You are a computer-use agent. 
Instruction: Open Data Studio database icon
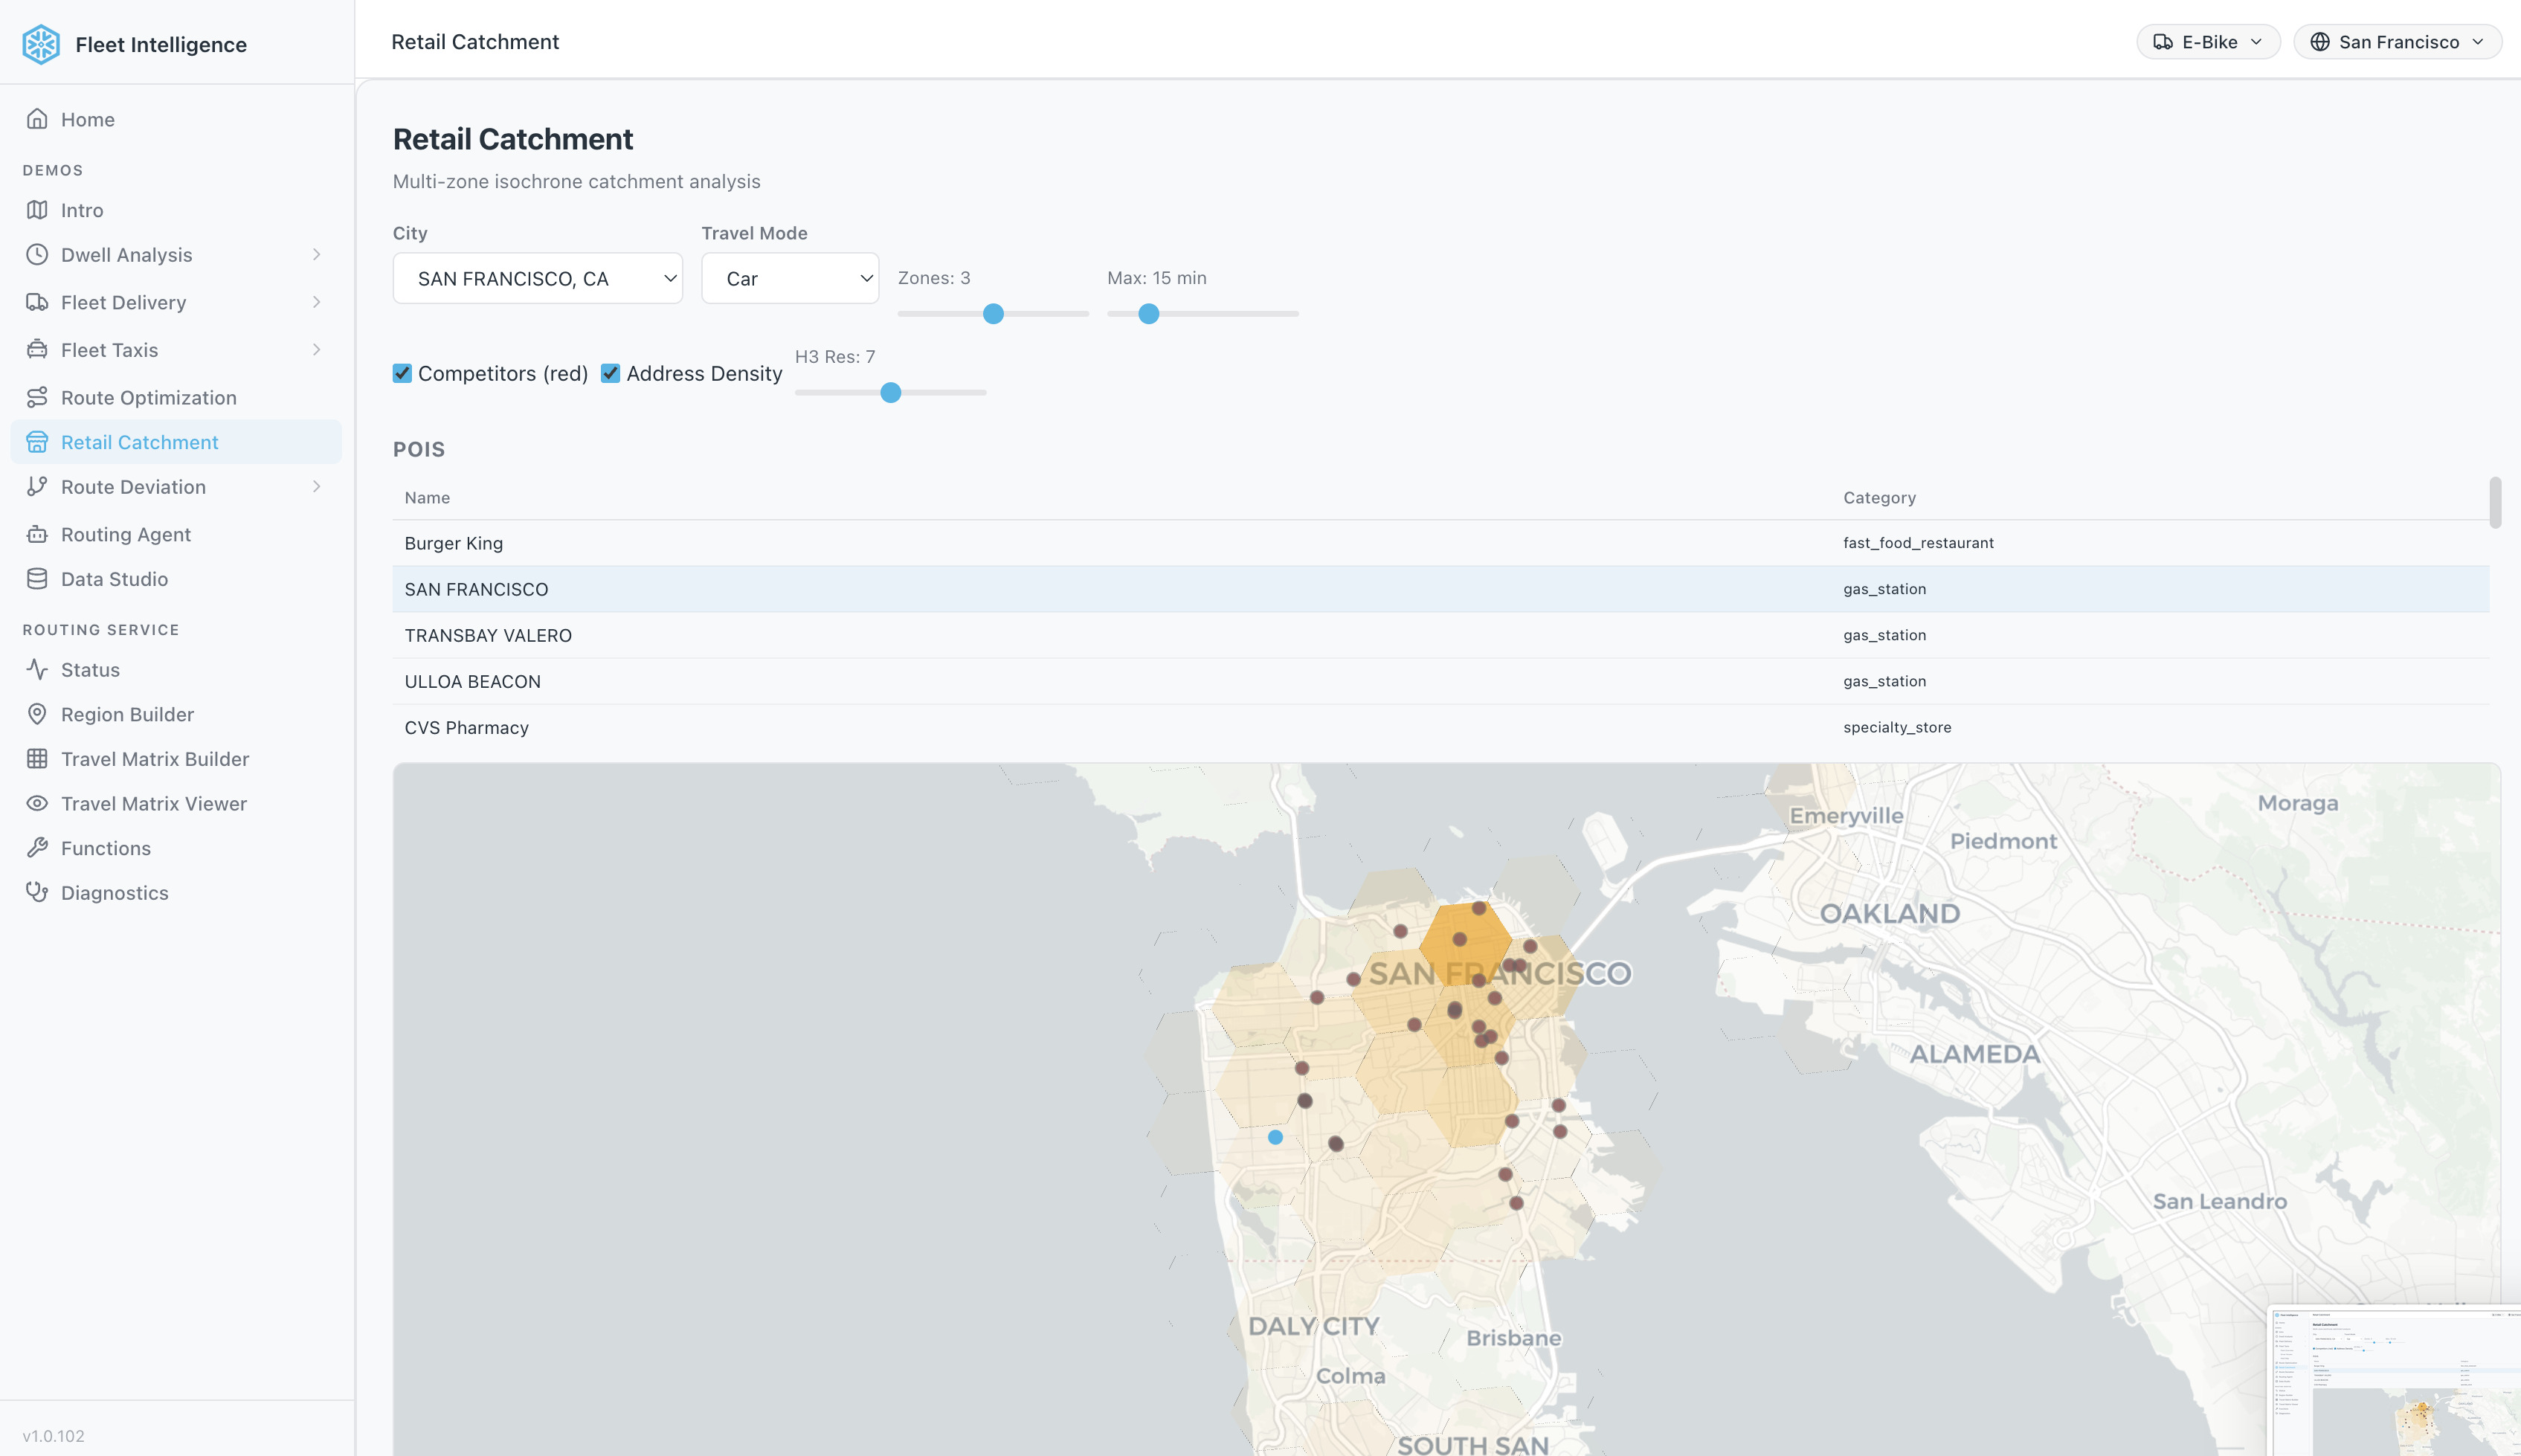pyautogui.click(x=37, y=579)
